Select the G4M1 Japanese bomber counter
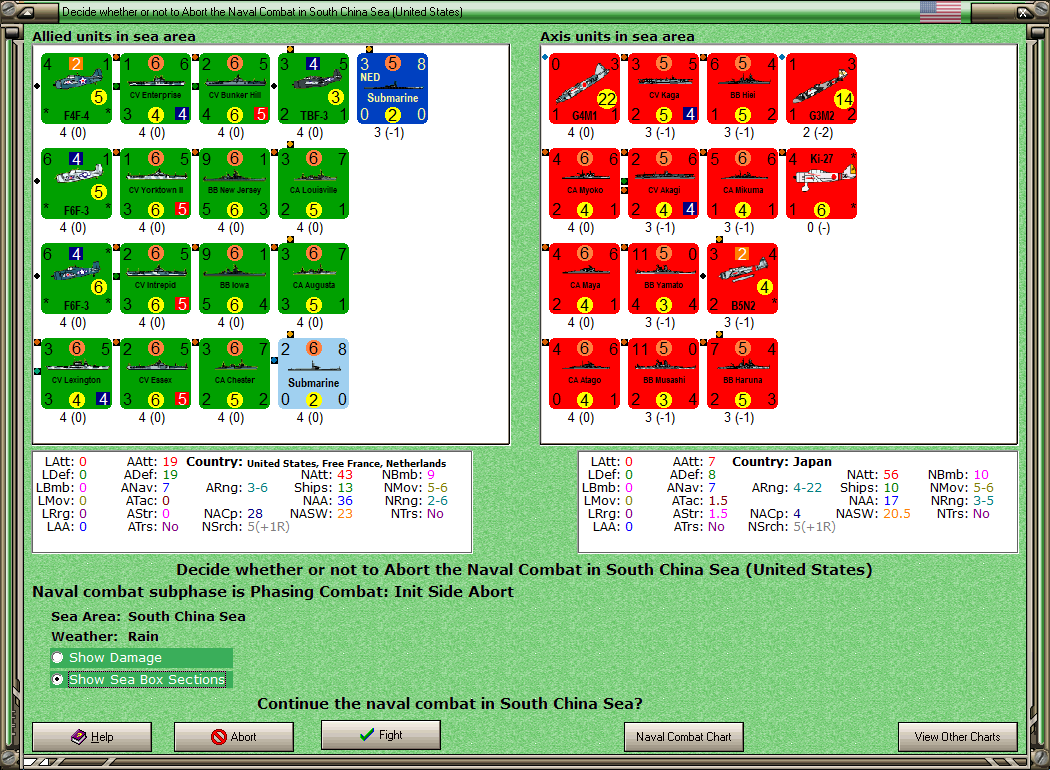The image size is (1050, 770). (585, 88)
